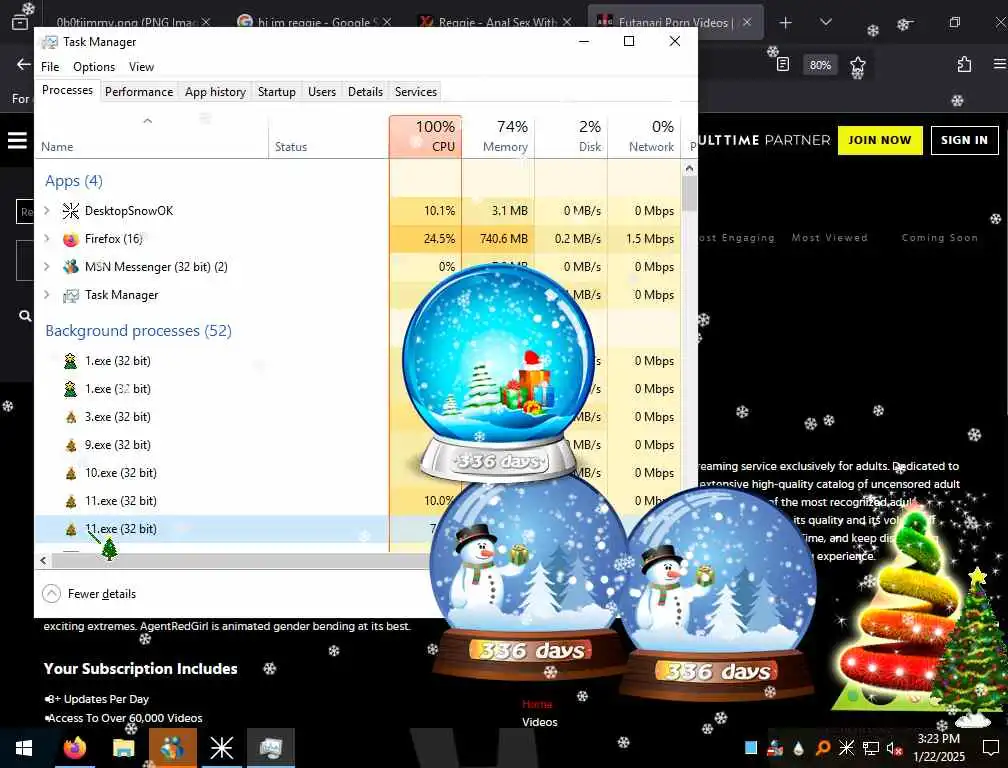Click the process list scroll-up arrow
This screenshot has width=1008, height=768.
[689, 168]
